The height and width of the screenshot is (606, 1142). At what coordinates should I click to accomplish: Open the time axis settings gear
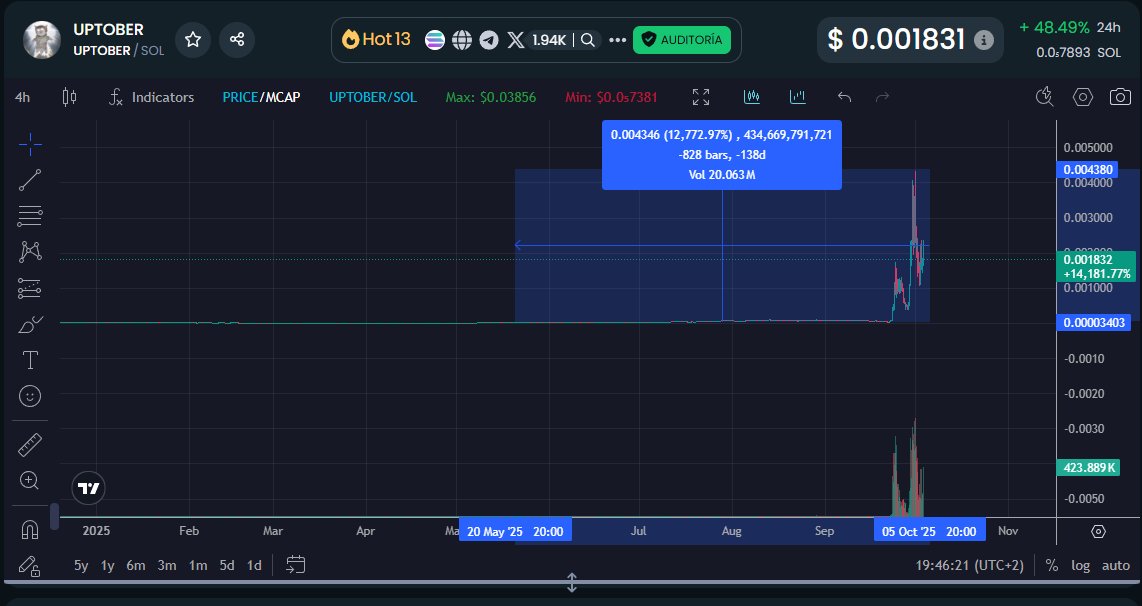click(1098, 531)
